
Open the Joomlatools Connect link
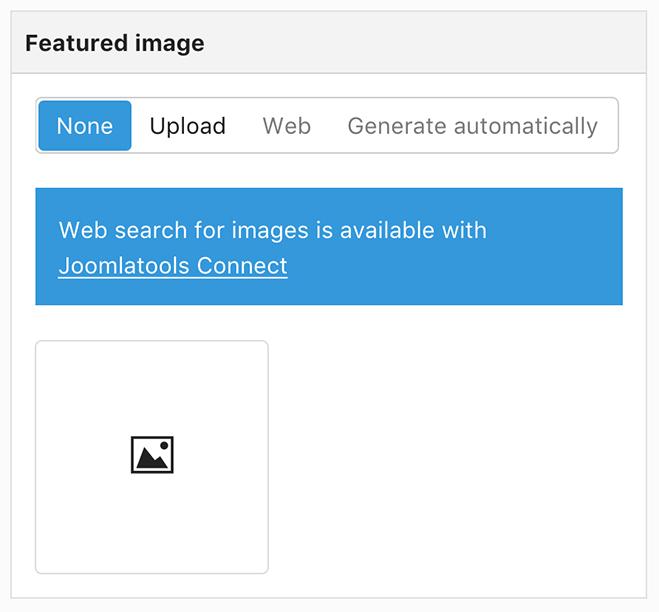(173, 266)
